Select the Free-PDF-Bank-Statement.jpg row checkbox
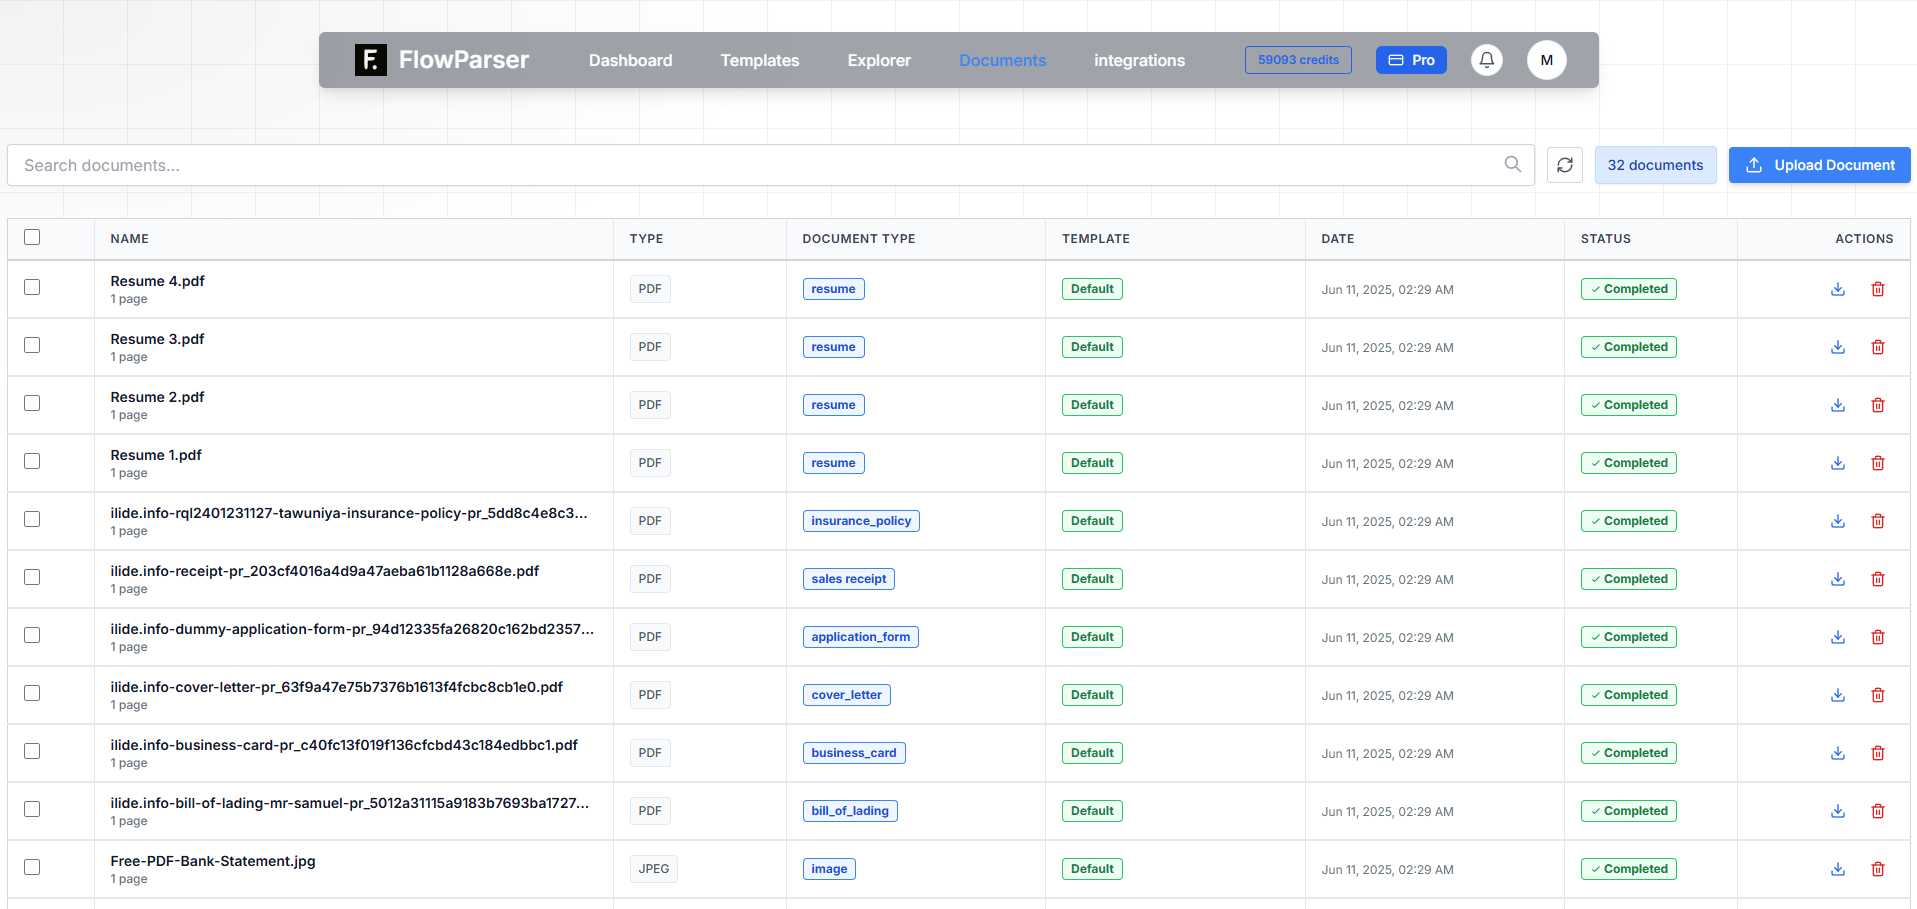The height and width of the screenshot is (909, 1917). (x=32, y=868)
